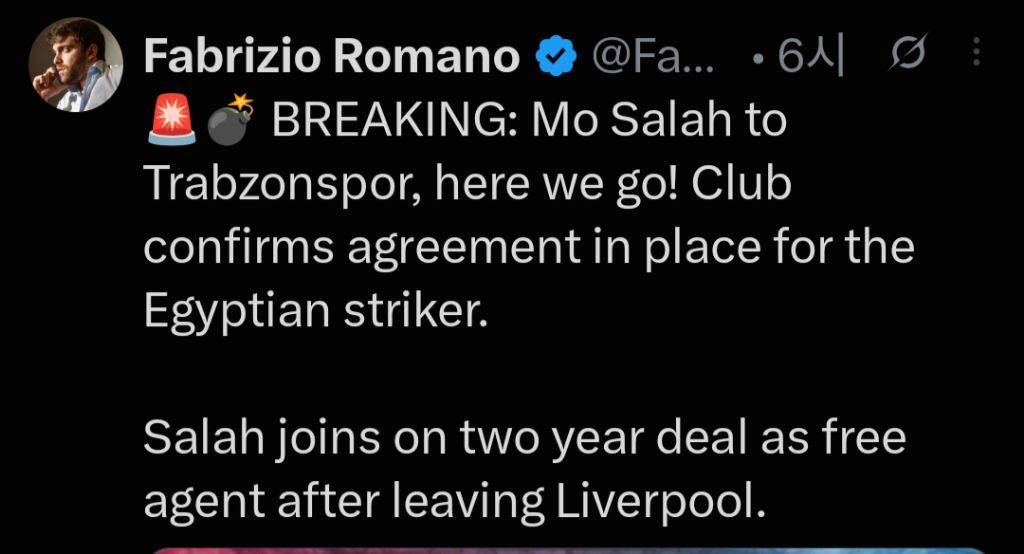Image resolution: width=1024 pixels, height=554 pixels.
Task: Click the red siren emoji
Action: (172, 120)
